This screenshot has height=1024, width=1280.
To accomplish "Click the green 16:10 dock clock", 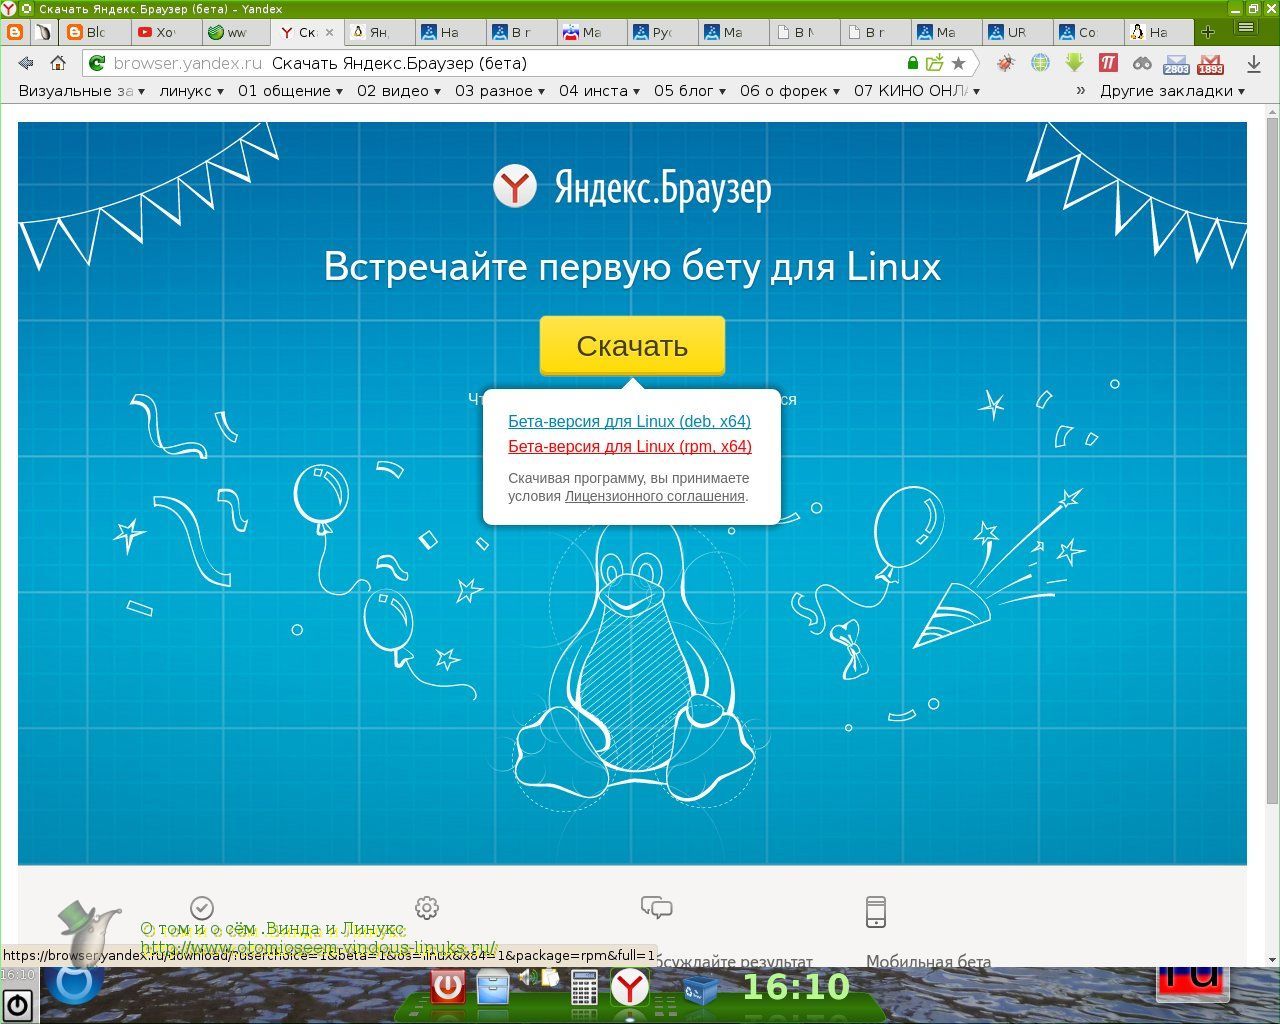I will pyautogui.click(x=796, y=987).
